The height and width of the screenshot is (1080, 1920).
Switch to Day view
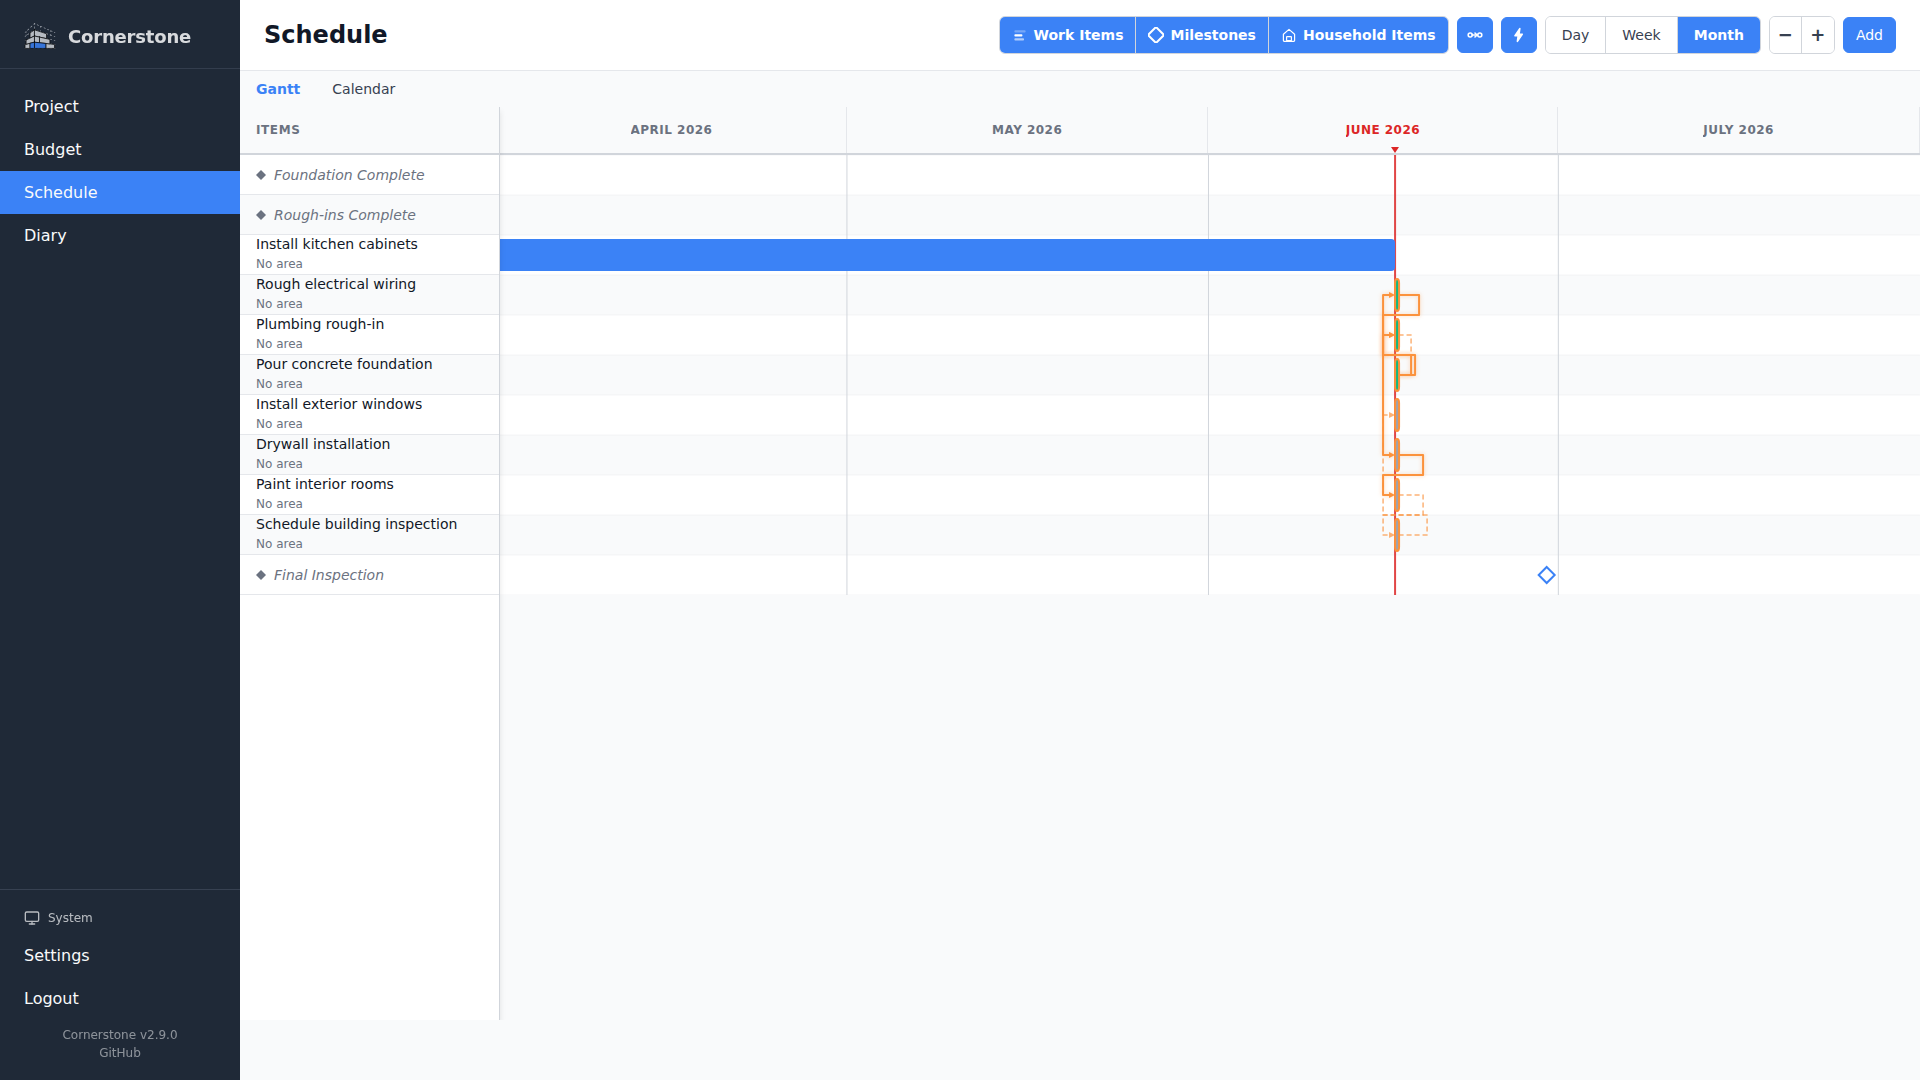[x=1575, y=35]
